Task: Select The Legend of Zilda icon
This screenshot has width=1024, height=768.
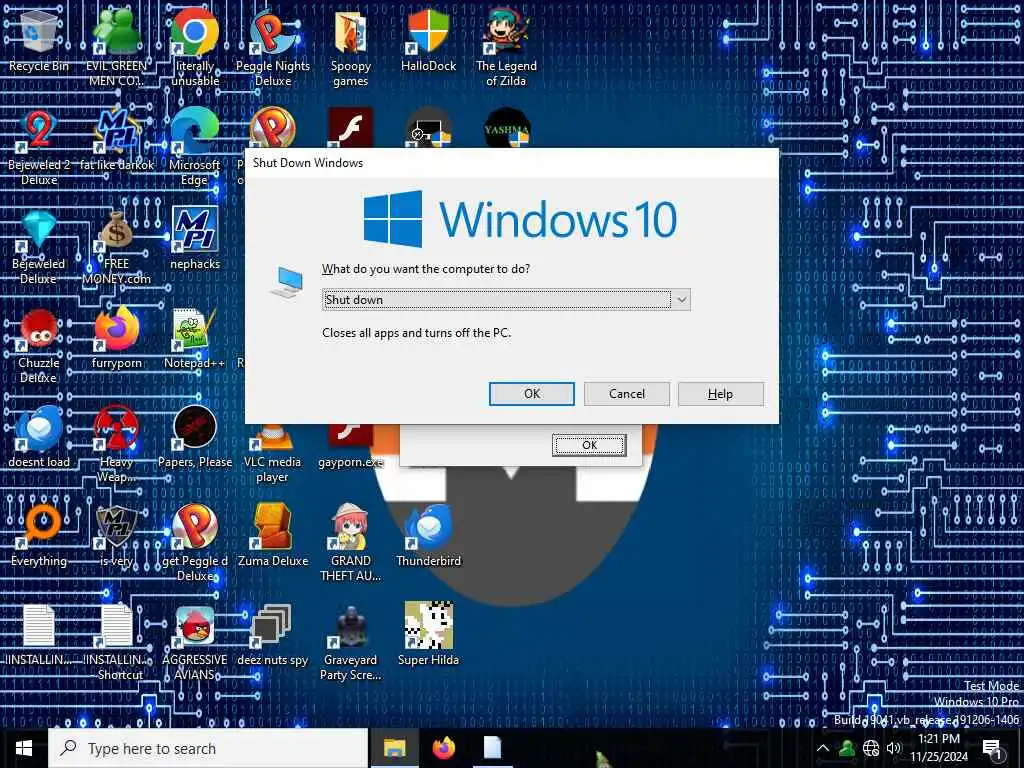Action: (506, 47)
